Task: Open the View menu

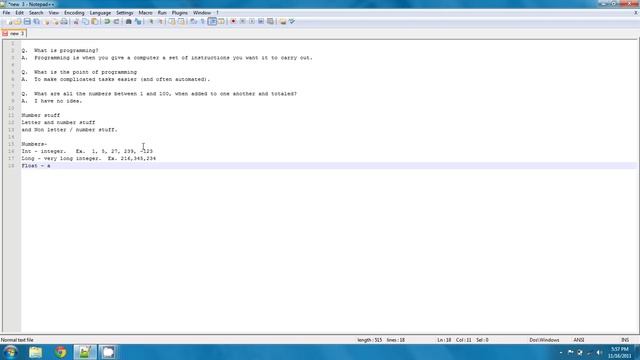Action: pos(53,13)
